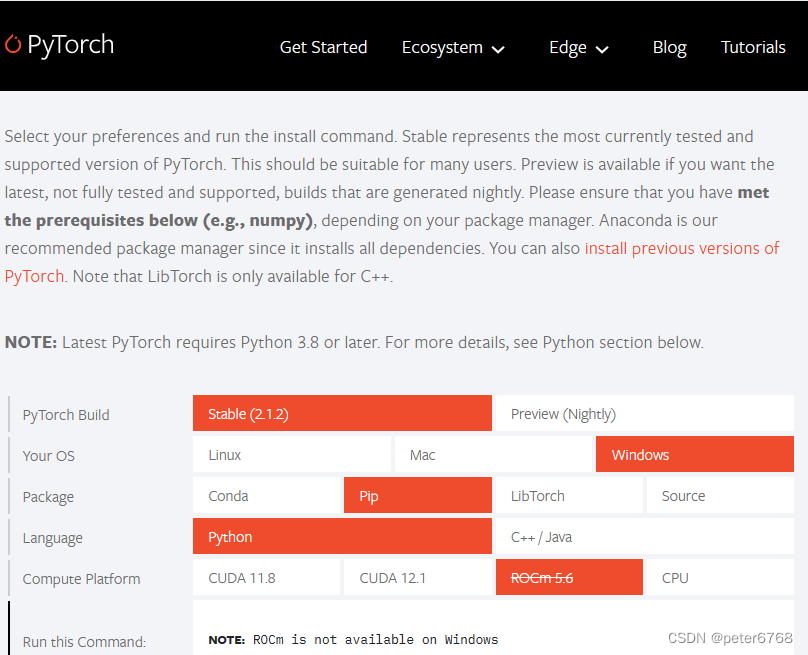Image resolution: width=808 pixels, height=655 pixels.
Task: Select CUDA 12.1 compute platform
Action: [418, 577]
